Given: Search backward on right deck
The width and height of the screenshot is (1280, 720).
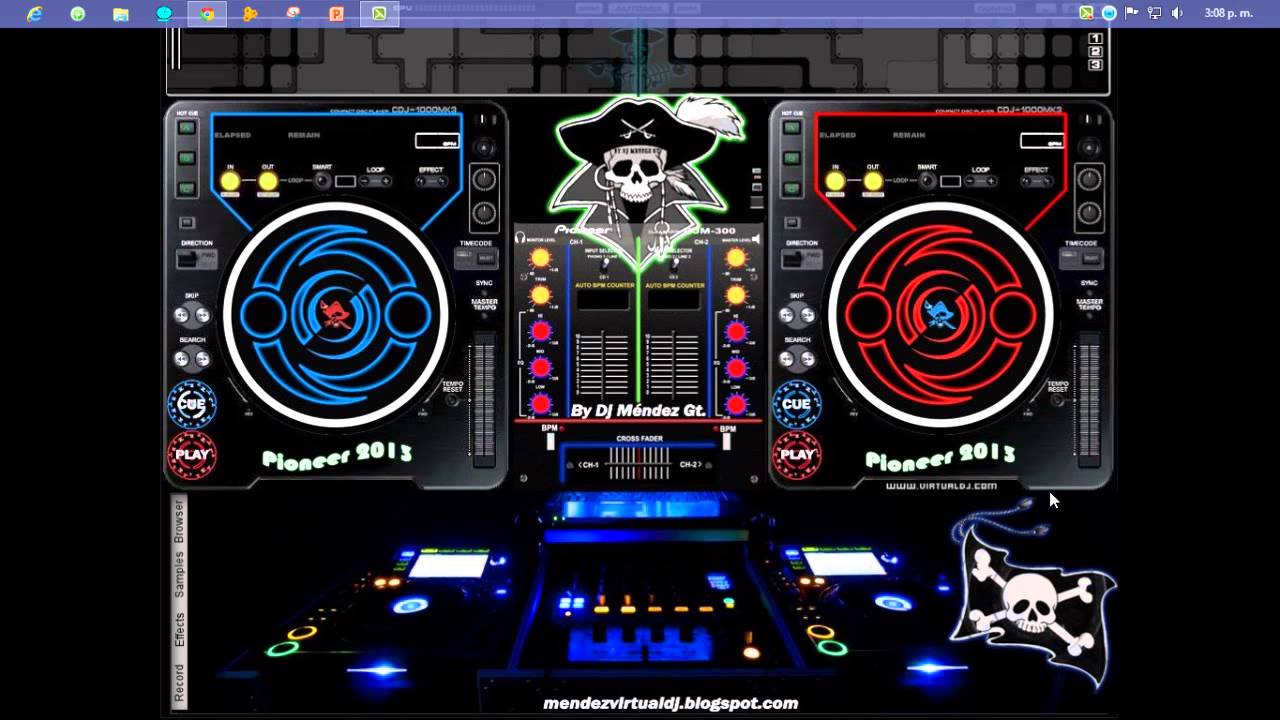Looking at the screenshot, I should pyautogui.click(x=787, y=359).
